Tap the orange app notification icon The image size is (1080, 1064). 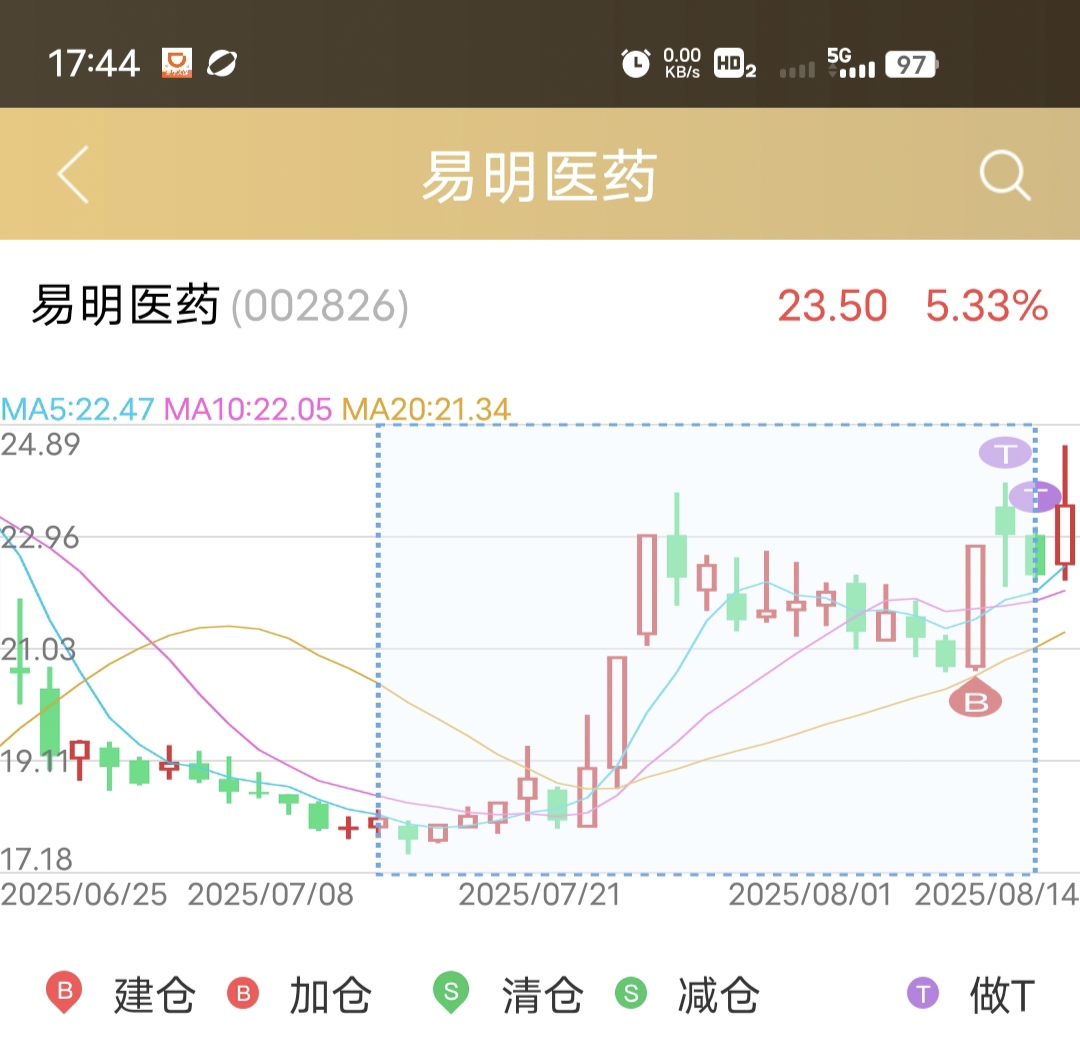(177, 63)
